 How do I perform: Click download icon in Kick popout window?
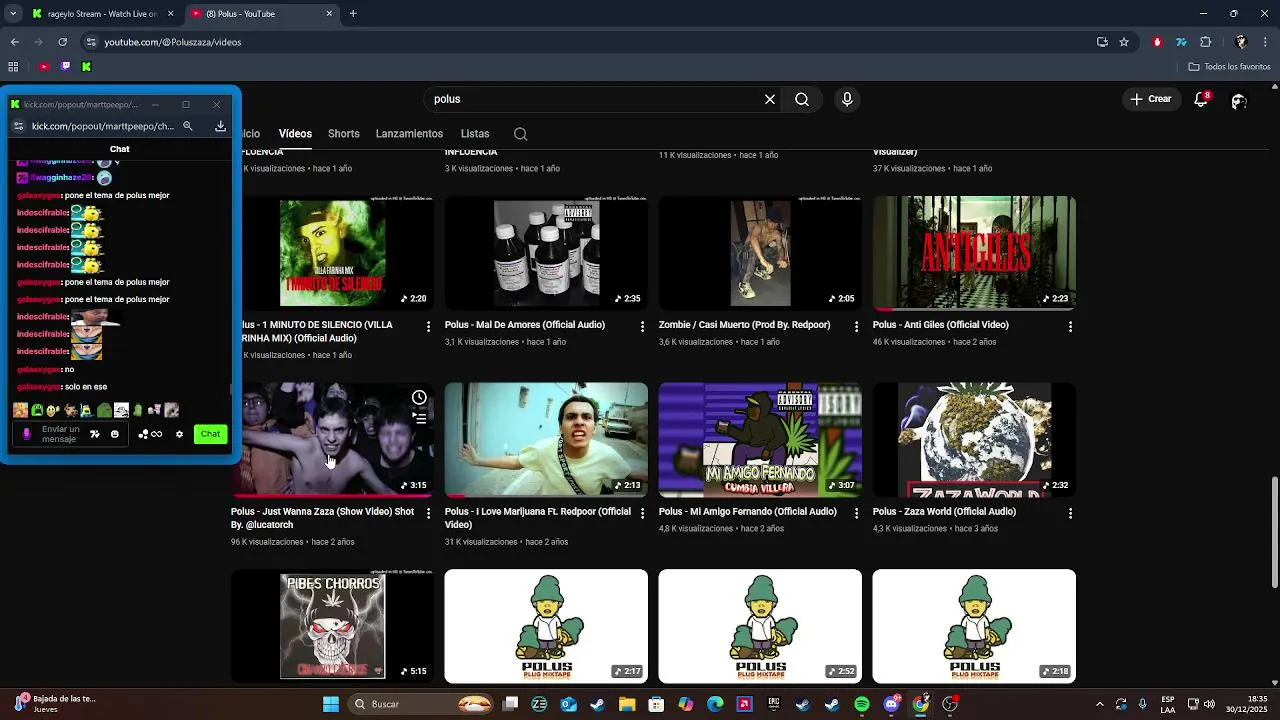(220, 126)
